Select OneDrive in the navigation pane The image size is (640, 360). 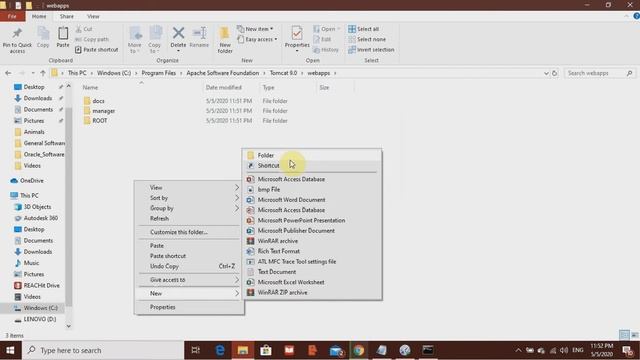click(x=31, y=180)
